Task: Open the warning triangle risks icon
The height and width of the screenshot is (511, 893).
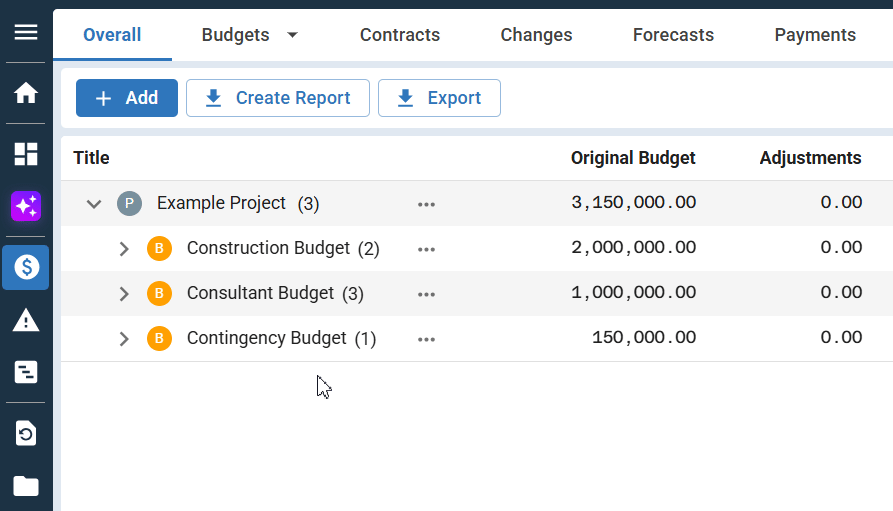Action: (26, 320)
